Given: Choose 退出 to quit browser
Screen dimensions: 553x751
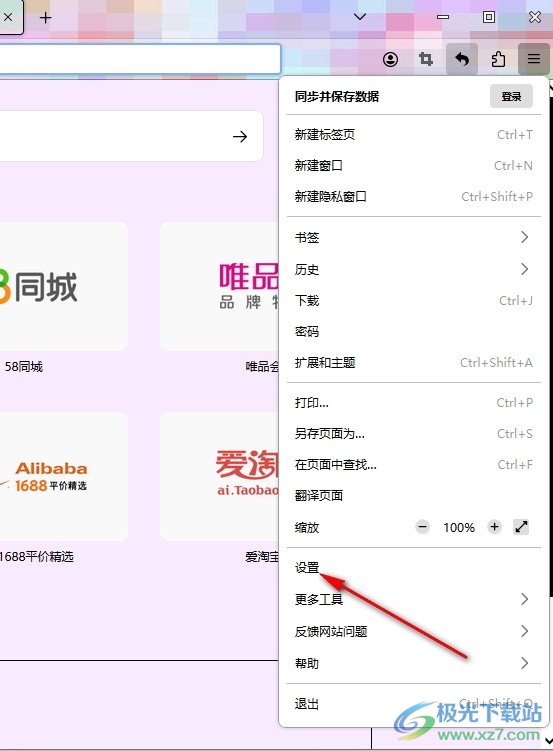Looking at the screenshot, I should pyautogui.click(x=414, y=704).
